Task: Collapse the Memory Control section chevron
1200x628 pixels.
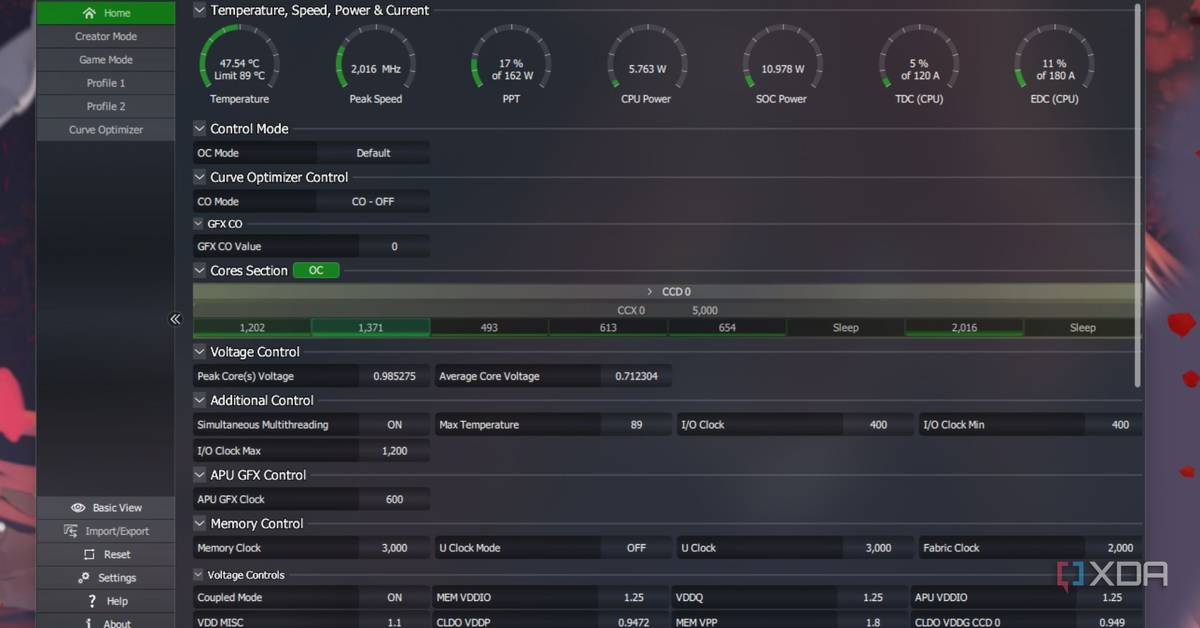Action: coord(199,524)
